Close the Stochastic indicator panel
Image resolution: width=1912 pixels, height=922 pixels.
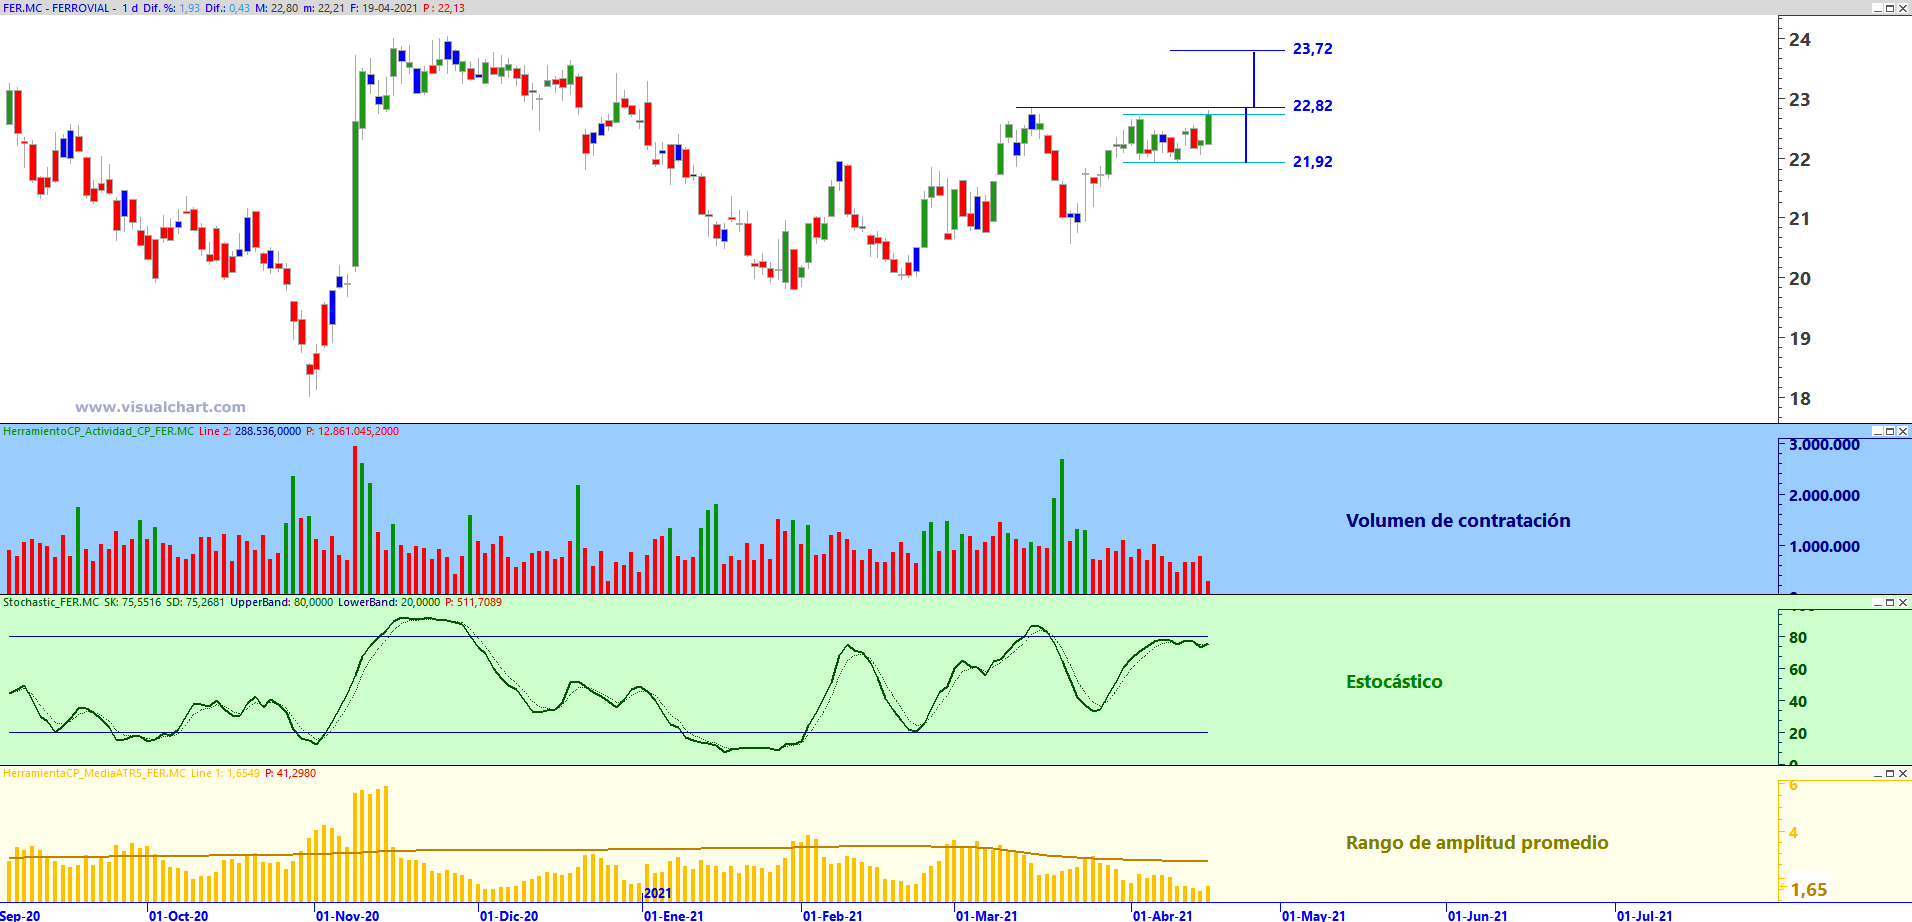click(x=1903, y=602)
